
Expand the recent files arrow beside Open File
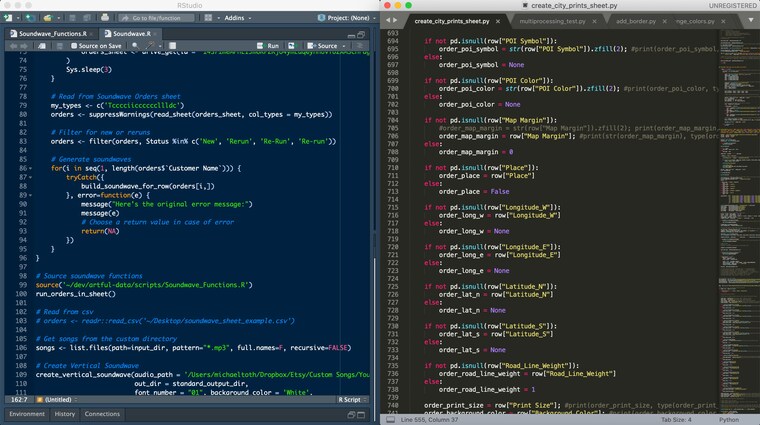pos(58,18)
